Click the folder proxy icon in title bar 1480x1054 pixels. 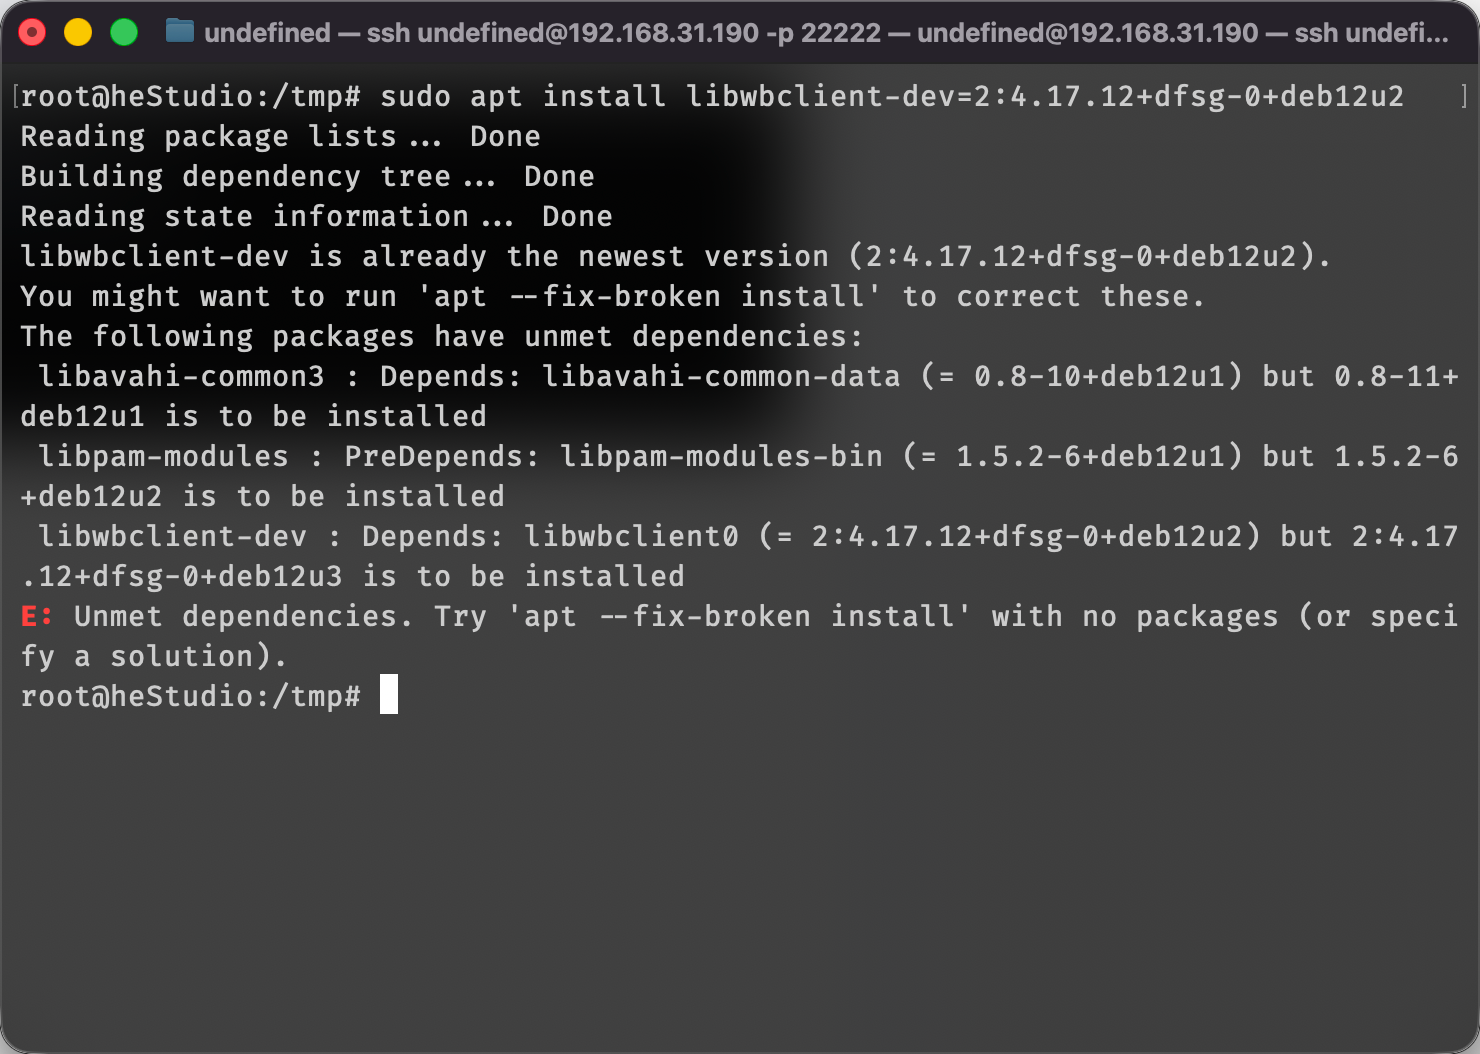tap(180, 32)
